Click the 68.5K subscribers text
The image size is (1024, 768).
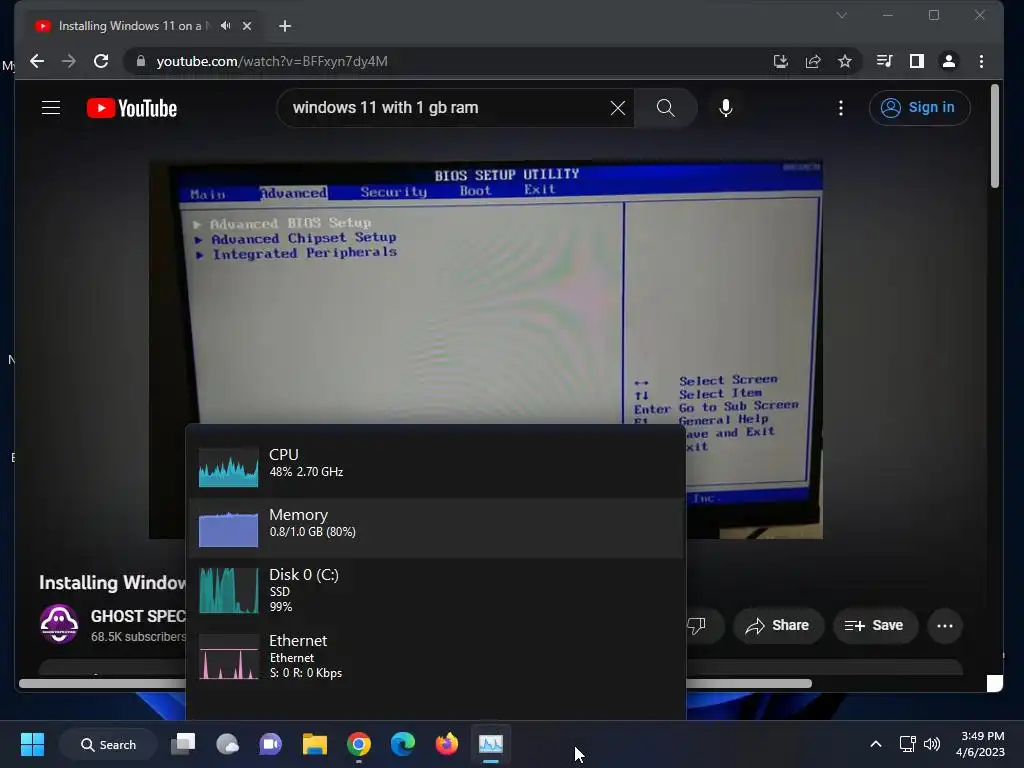click(138, 637)
